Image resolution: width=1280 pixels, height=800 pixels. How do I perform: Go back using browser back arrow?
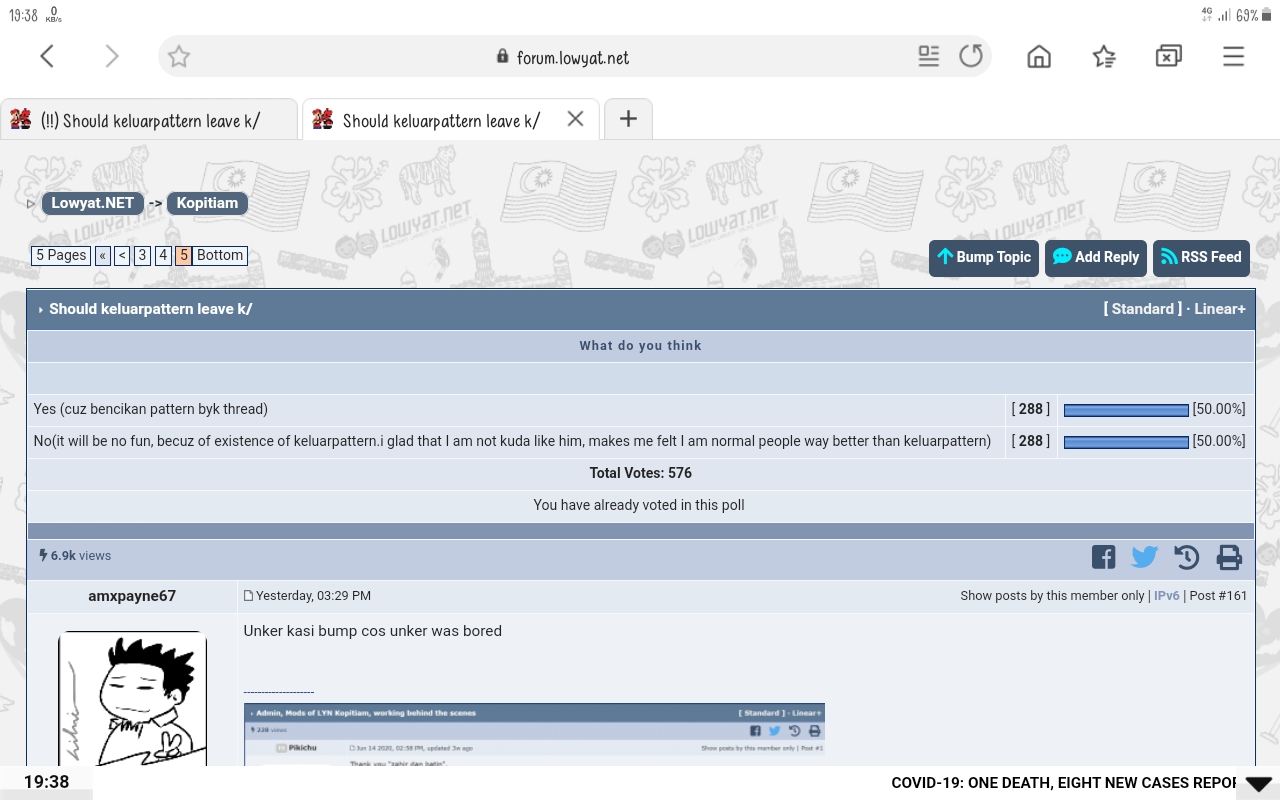pyautogui.click(x=47, y=57)
